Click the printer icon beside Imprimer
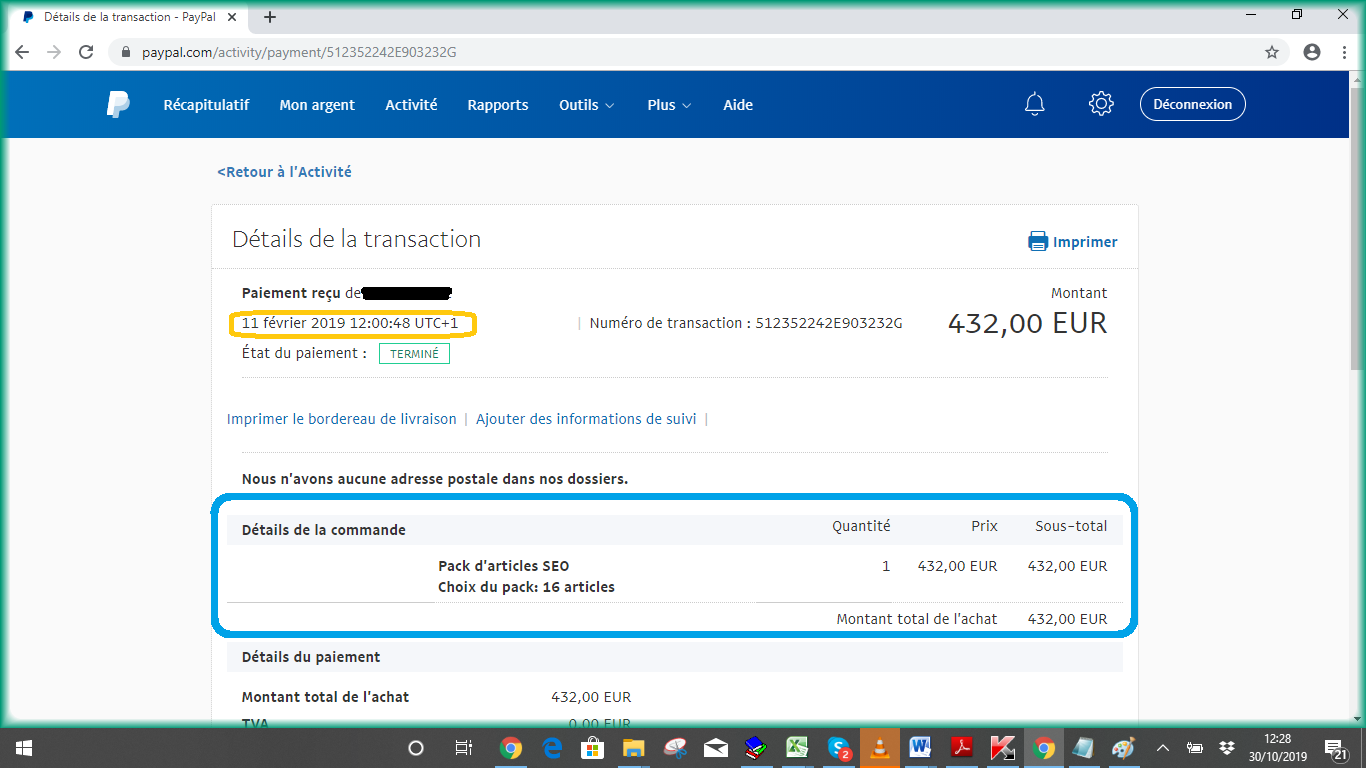The image size is (1366, 768). tap(1038, 242)
